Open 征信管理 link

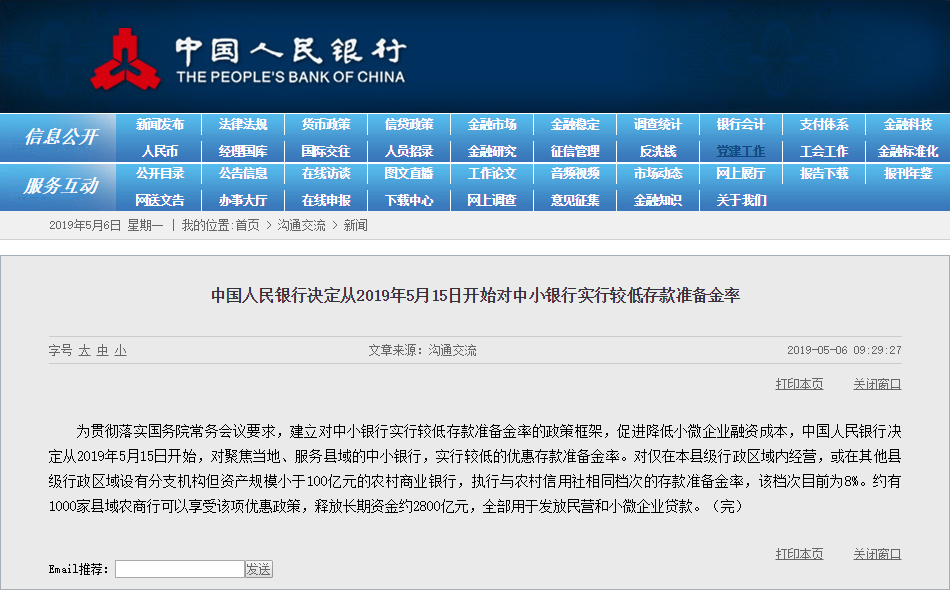(x=575, y=151)
